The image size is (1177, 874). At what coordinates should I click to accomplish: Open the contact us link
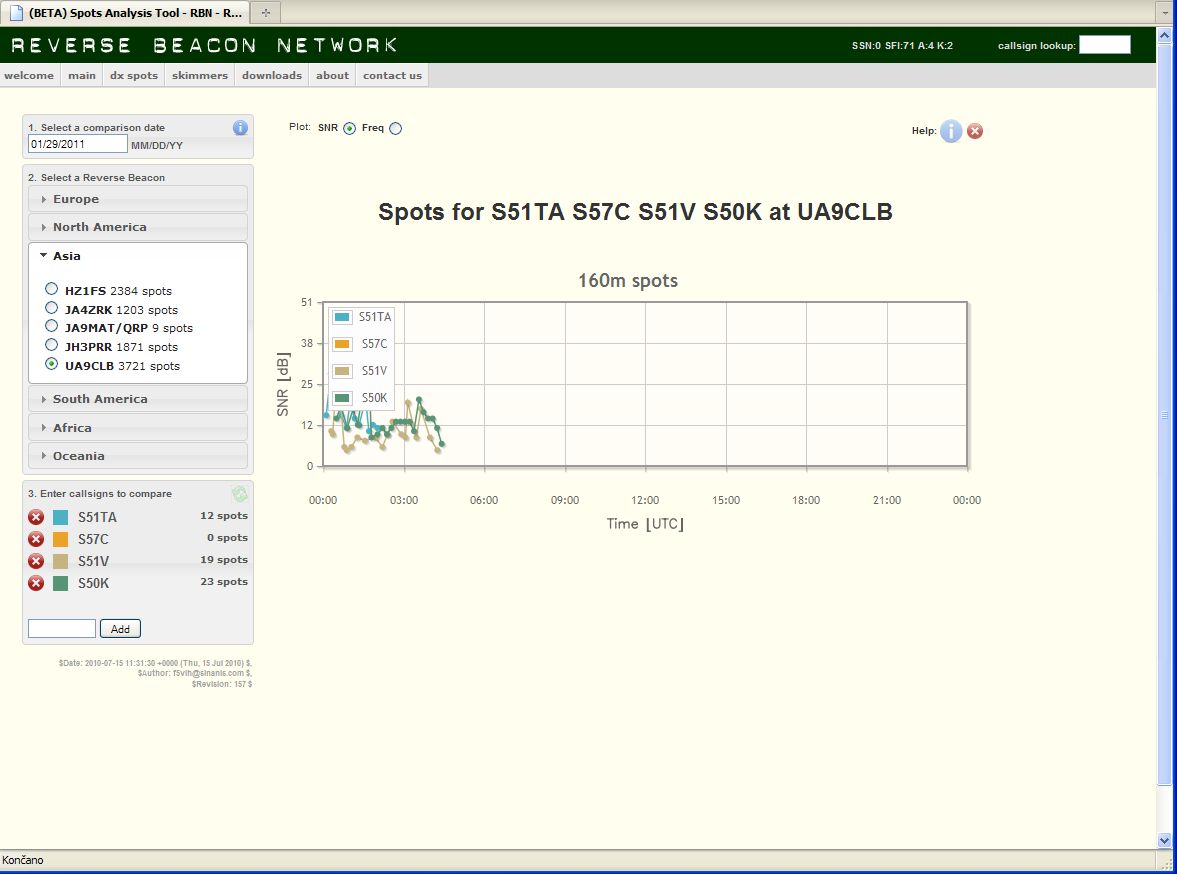(x=392, y=75)
